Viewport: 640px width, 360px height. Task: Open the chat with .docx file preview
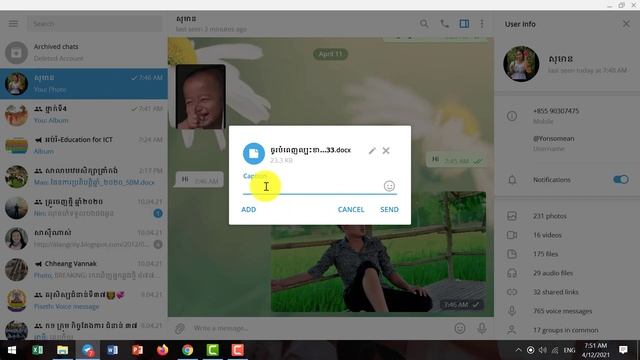click(x=84, y=176)
